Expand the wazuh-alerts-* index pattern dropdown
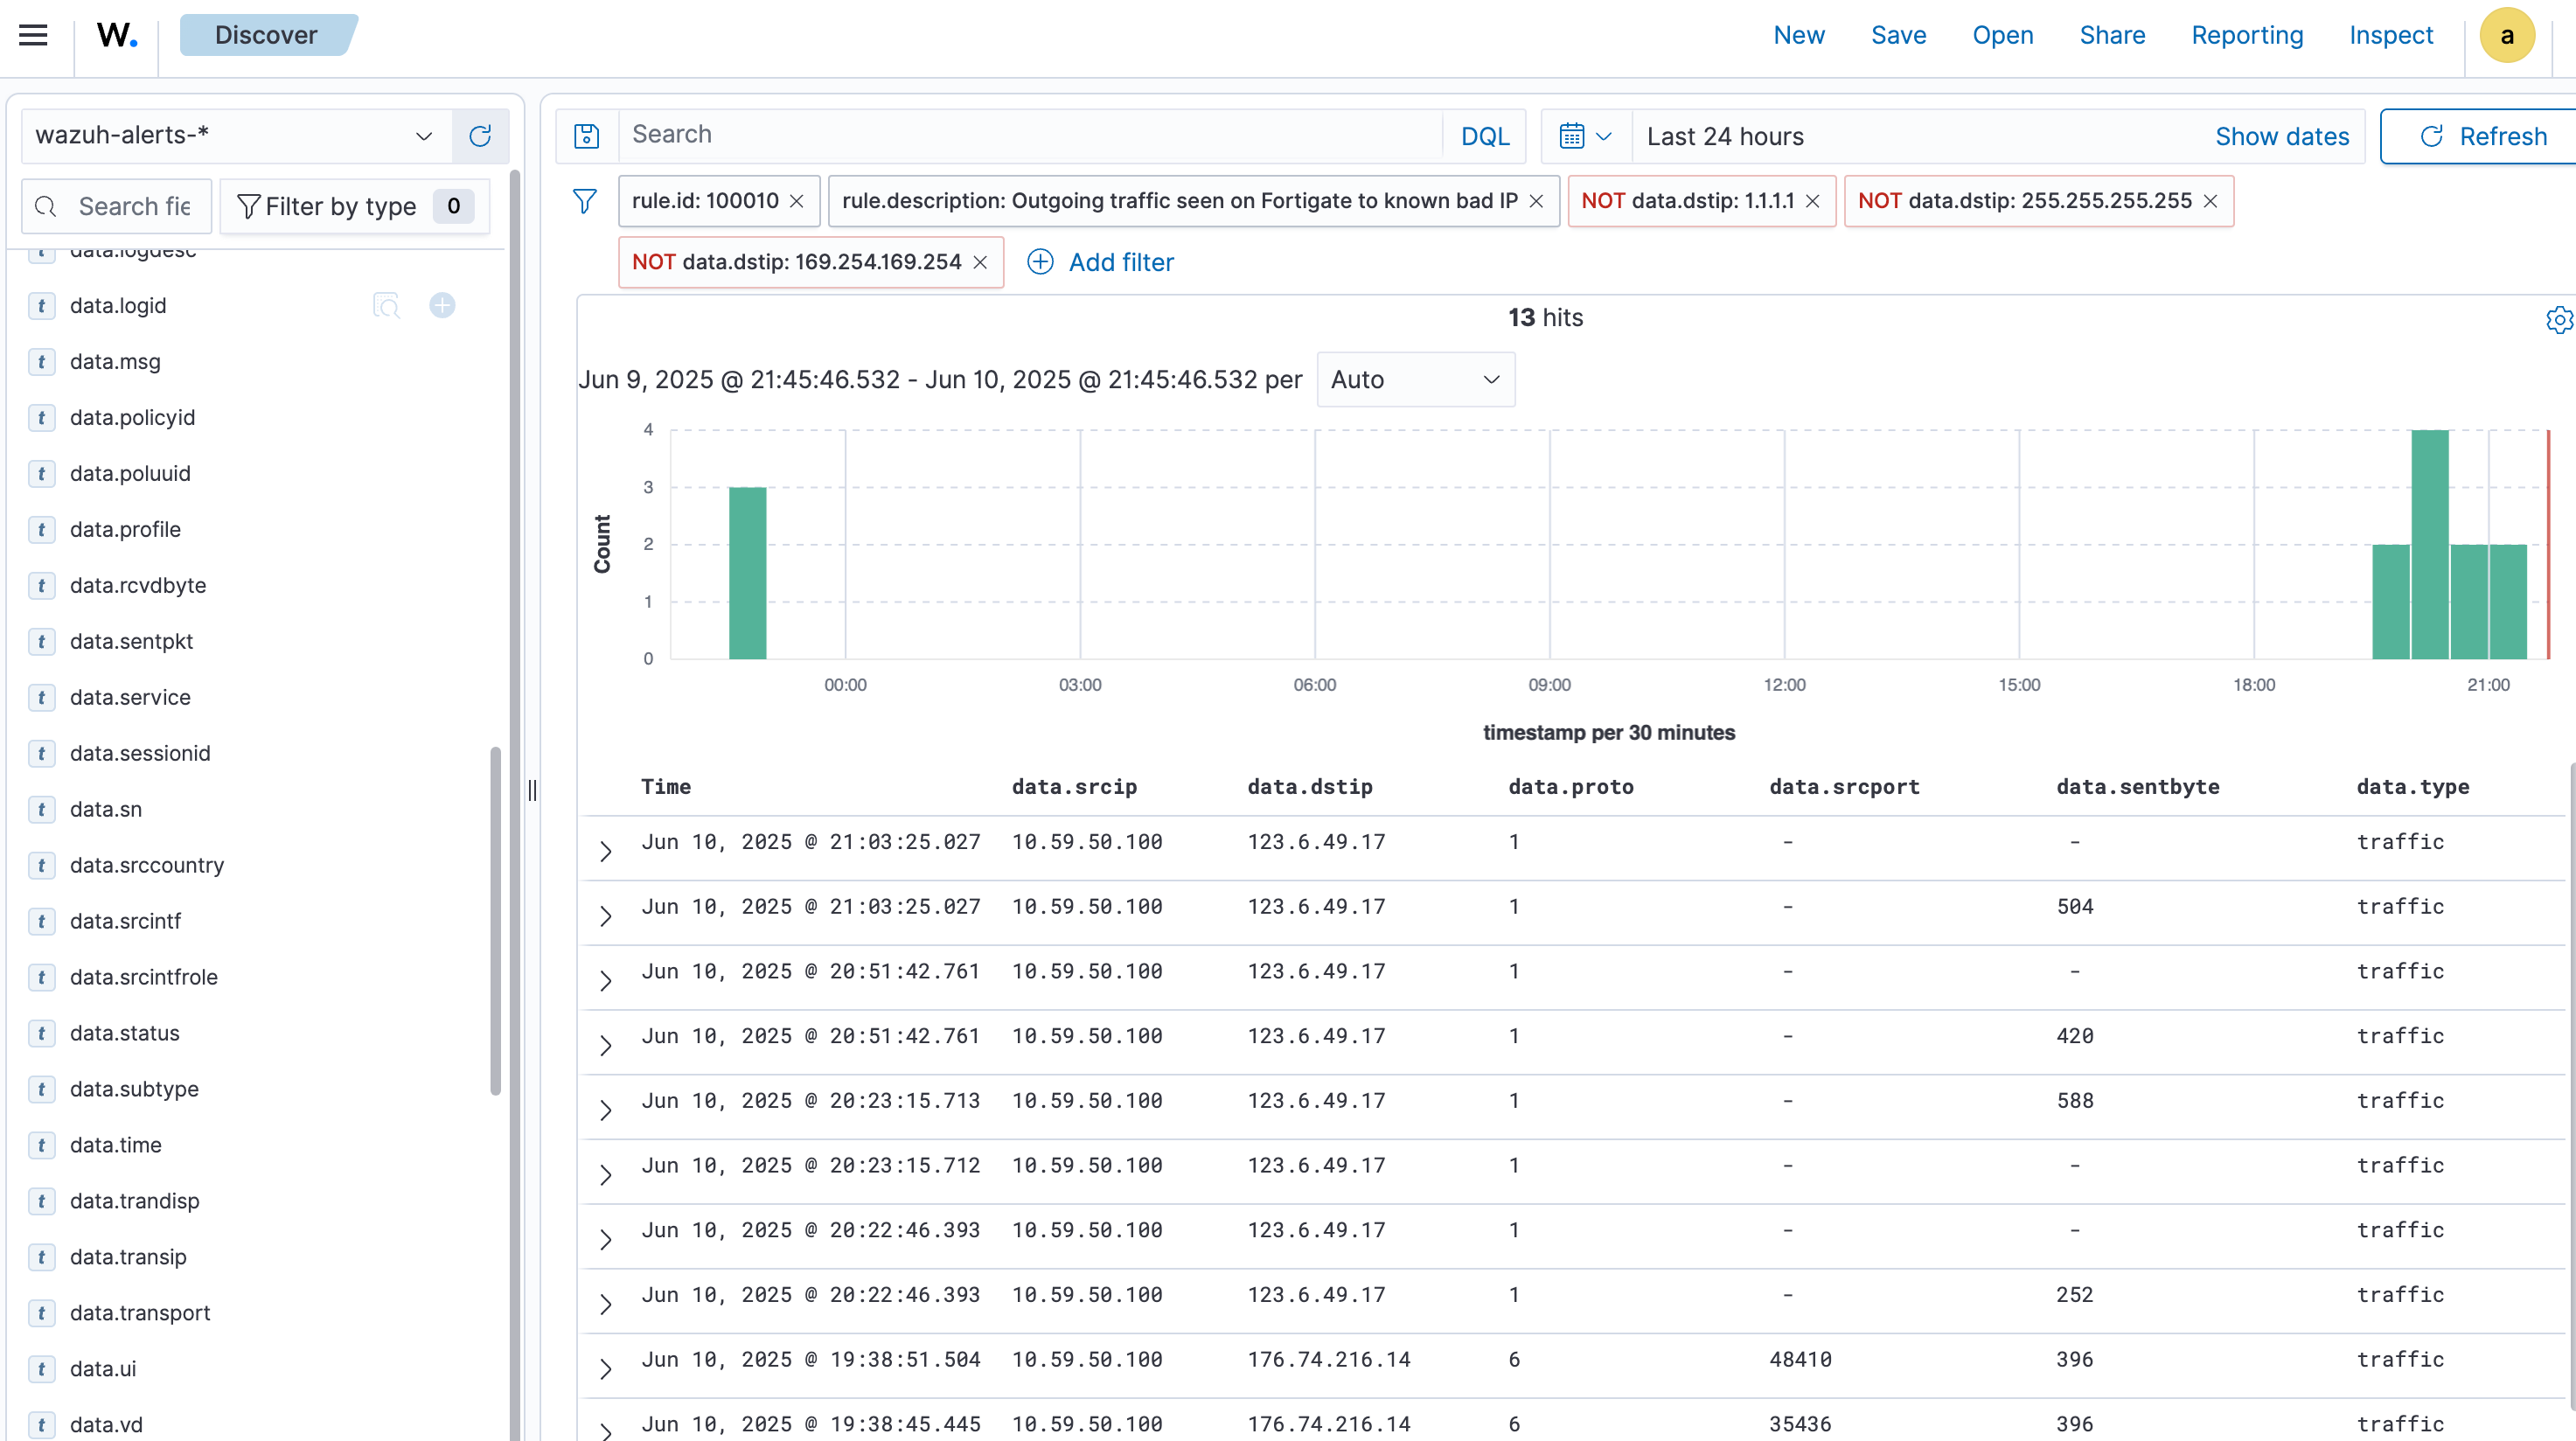 237,136
